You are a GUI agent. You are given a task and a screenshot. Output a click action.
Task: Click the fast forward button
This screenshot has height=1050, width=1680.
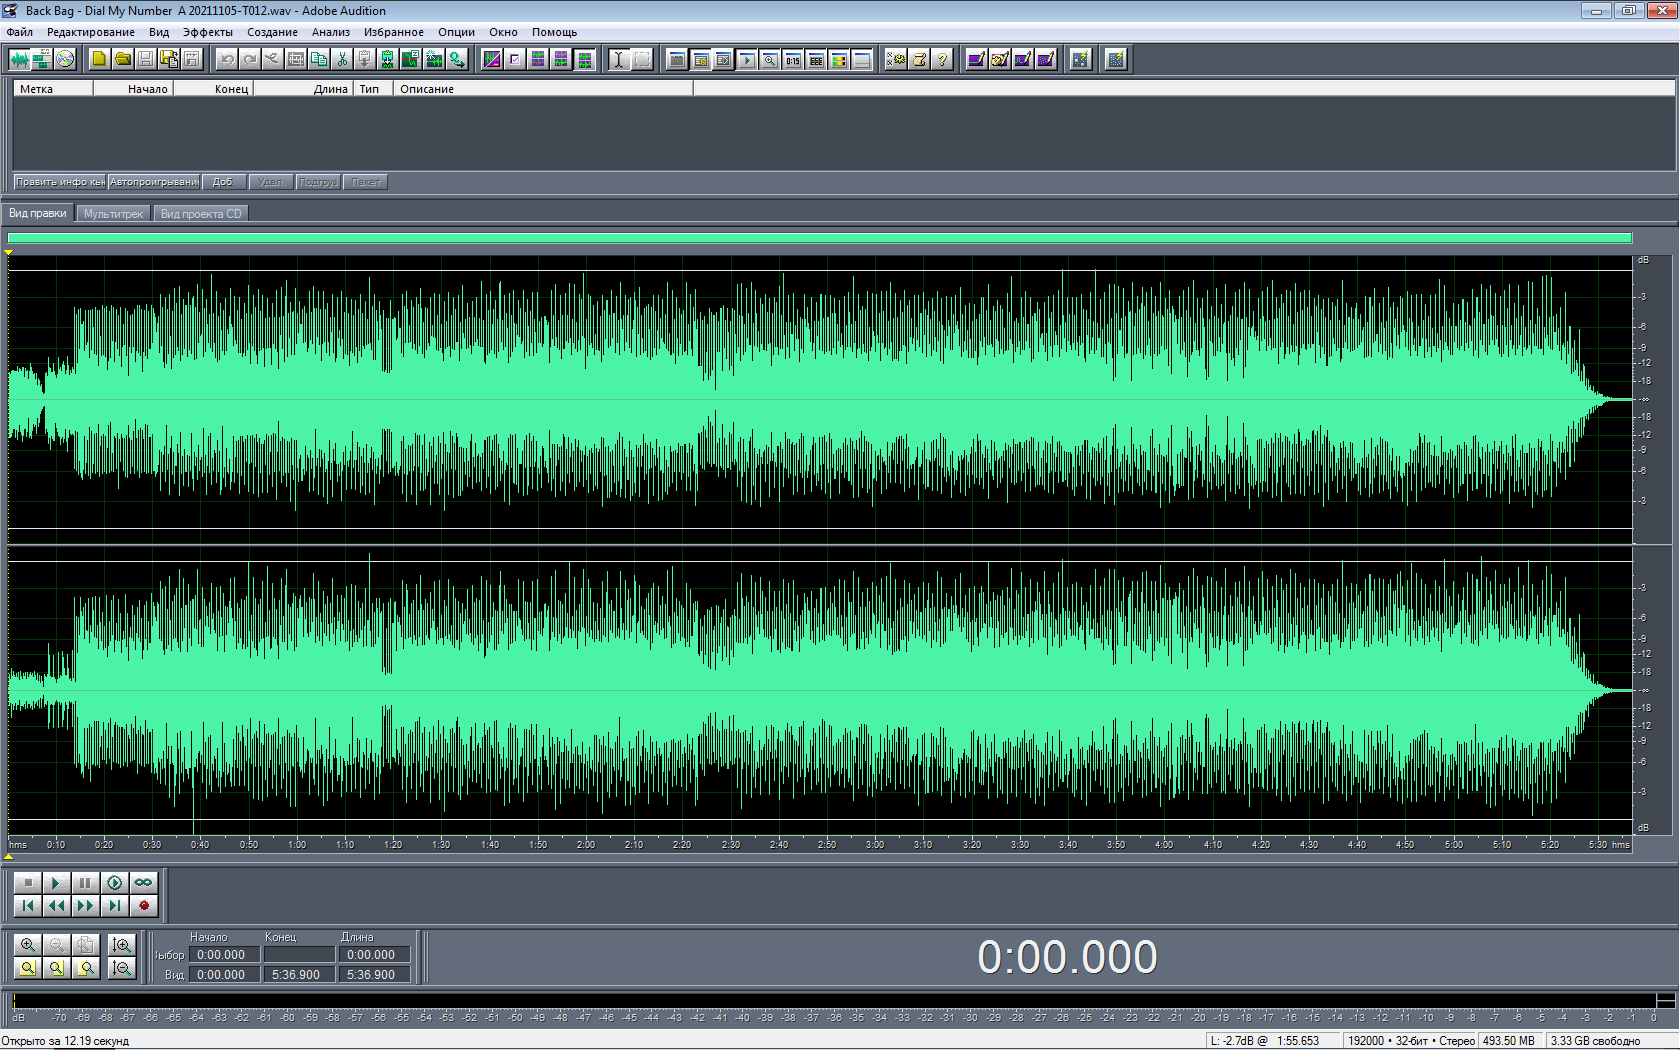click(85, 906)
